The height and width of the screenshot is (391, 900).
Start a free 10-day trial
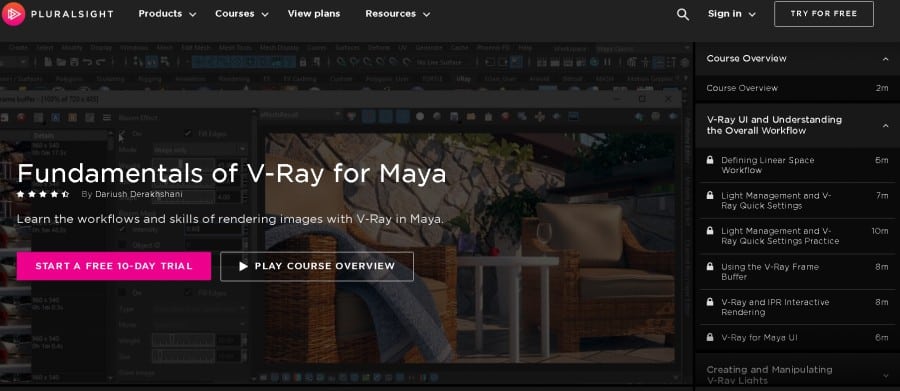point(114,266)
